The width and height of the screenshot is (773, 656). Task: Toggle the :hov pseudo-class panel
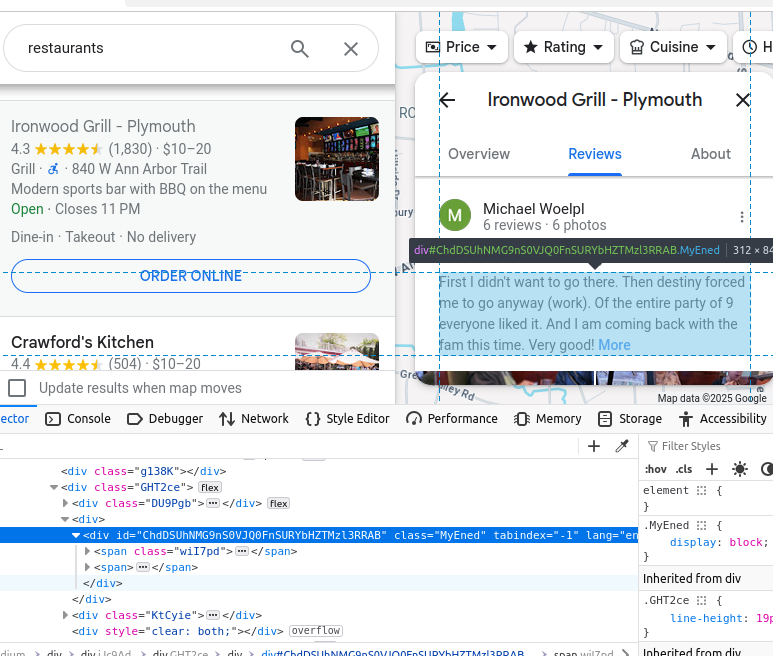pyautogui.click(x=656, y=469)
